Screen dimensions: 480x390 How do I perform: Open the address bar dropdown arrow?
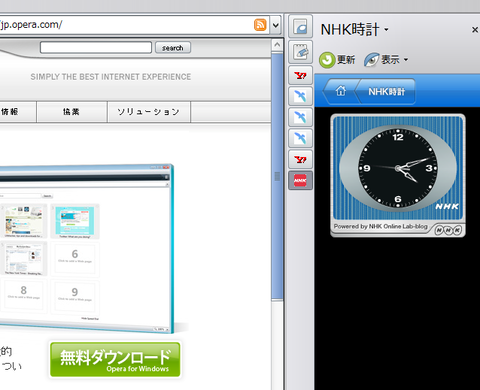pos(276,25)
